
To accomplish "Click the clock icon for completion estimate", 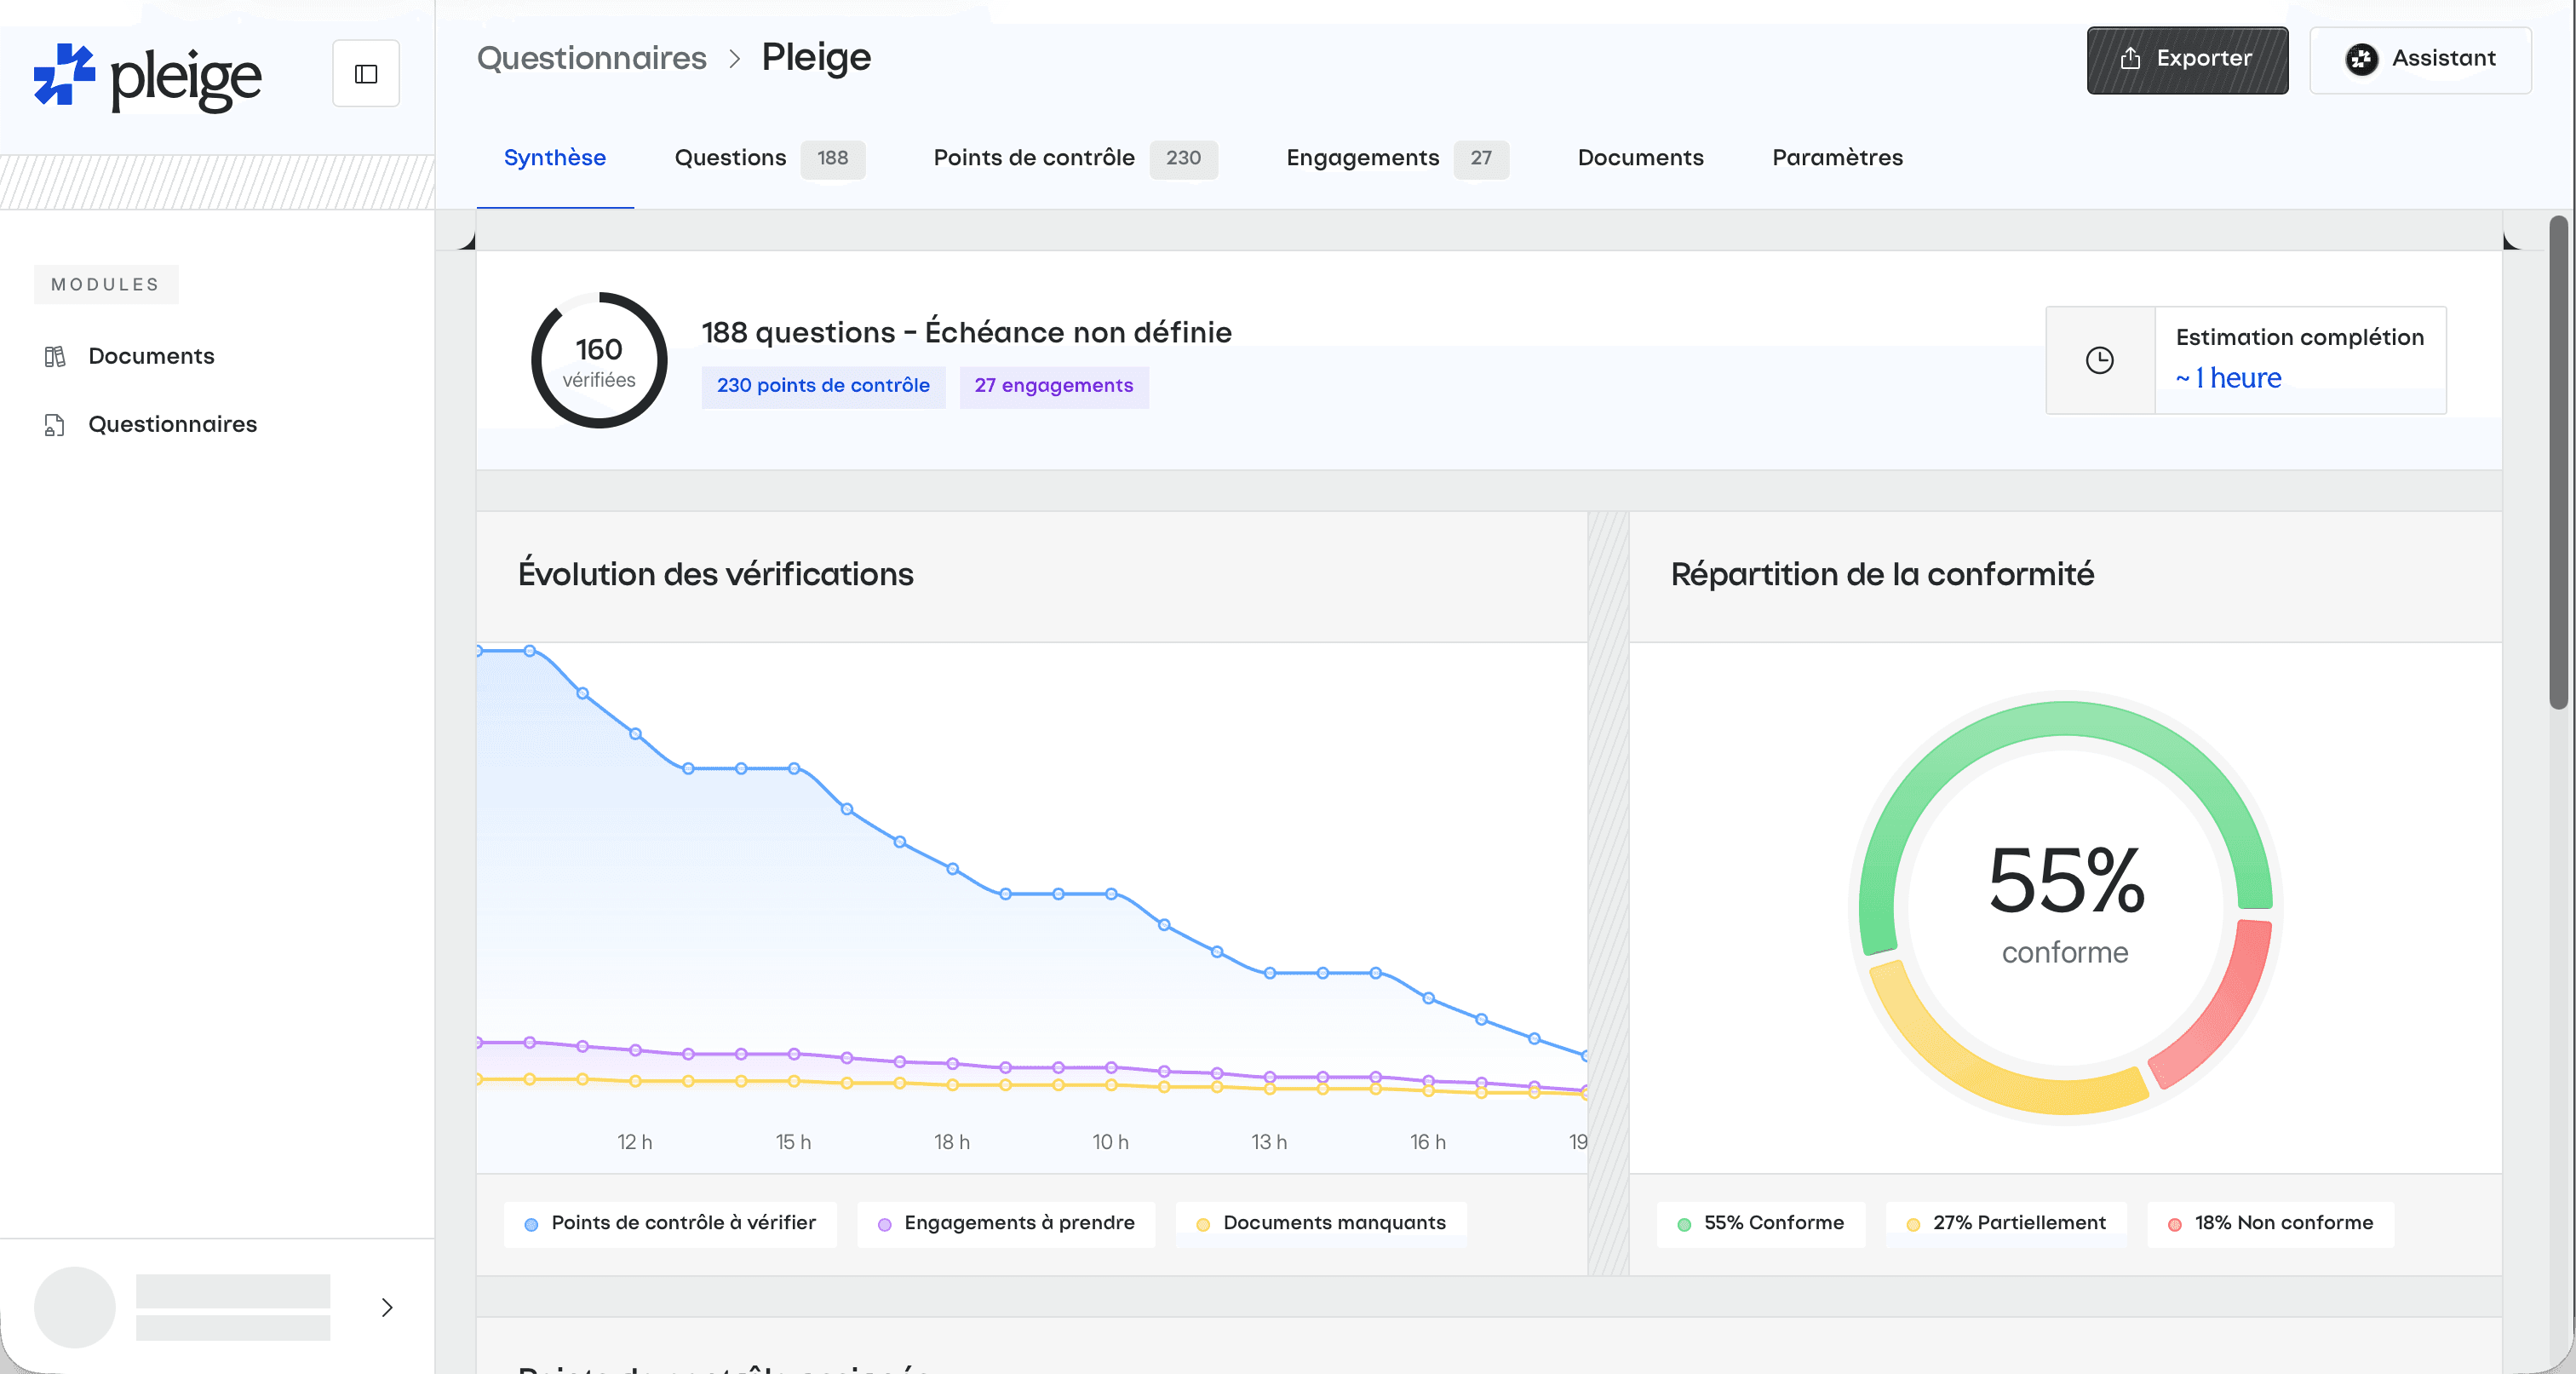I will [x=2100, y=360].
